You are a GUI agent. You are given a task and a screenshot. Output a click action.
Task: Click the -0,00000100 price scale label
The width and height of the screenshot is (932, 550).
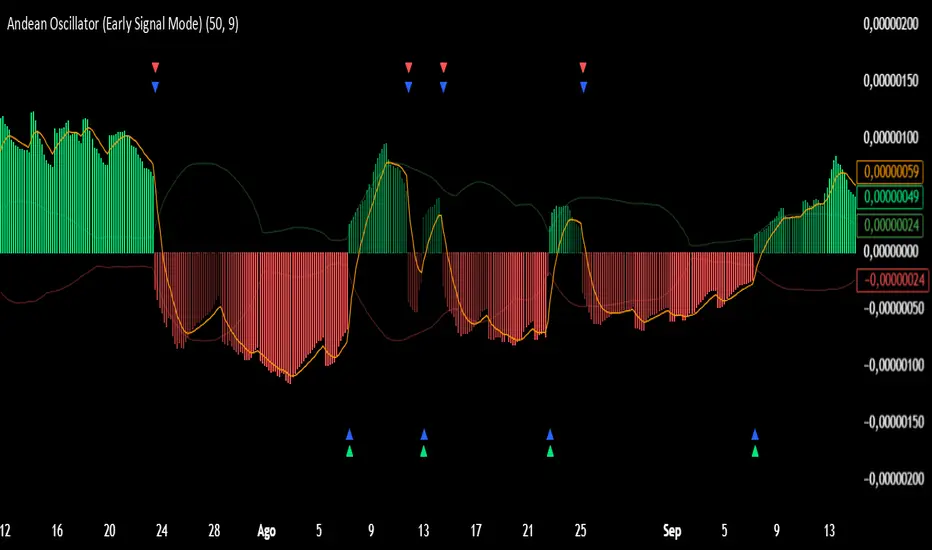[x=893, y=365]
